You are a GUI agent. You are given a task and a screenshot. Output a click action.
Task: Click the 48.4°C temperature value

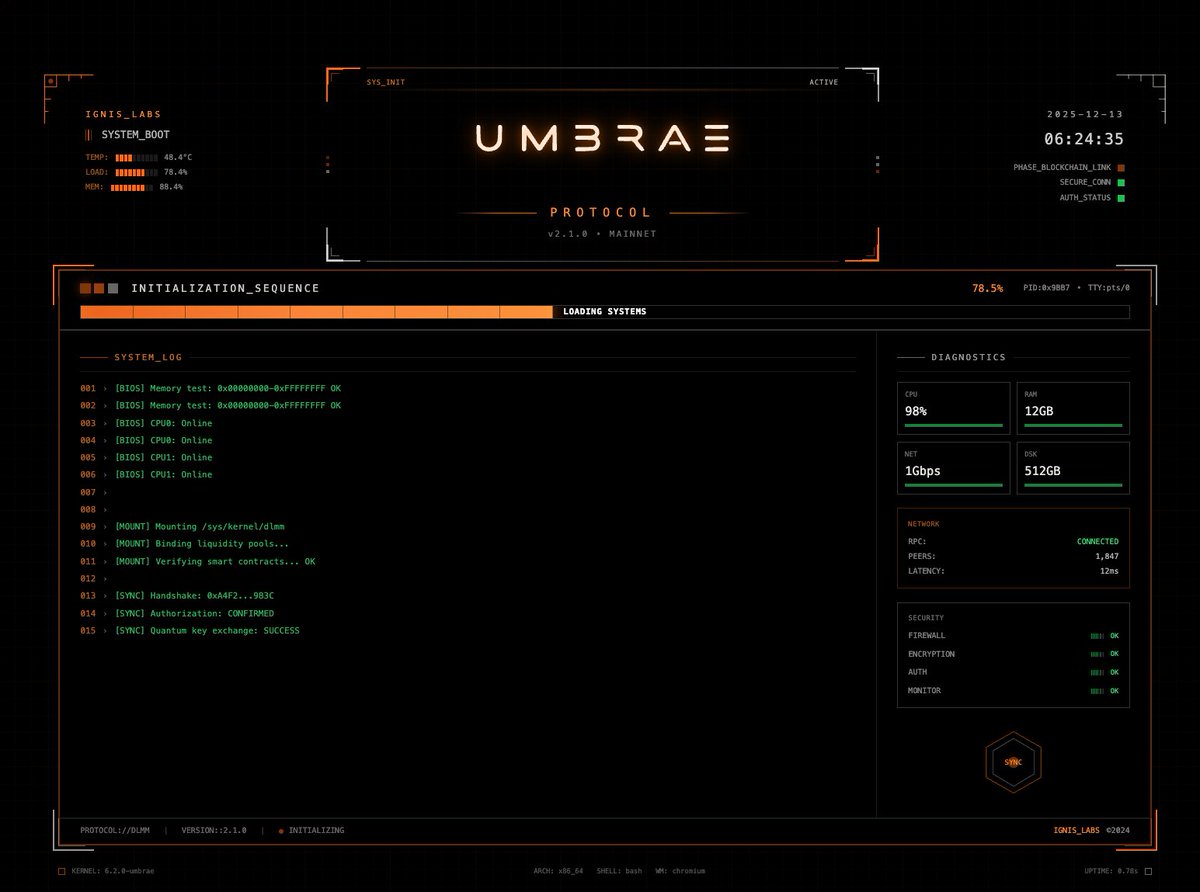coord(178,157)
